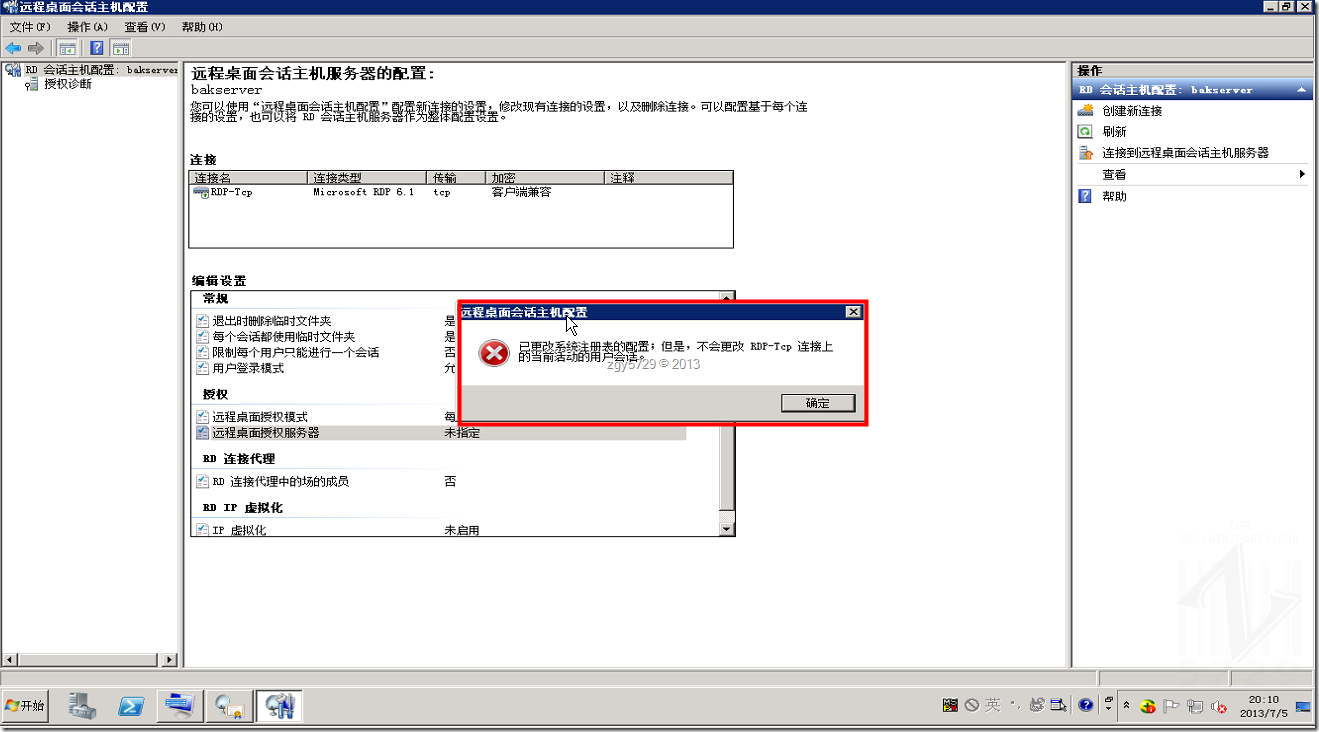Viewport: 1319px width, 732px height.
Task: Click the icon beside 远程桌面授权模式
Action: pos(203,417)
